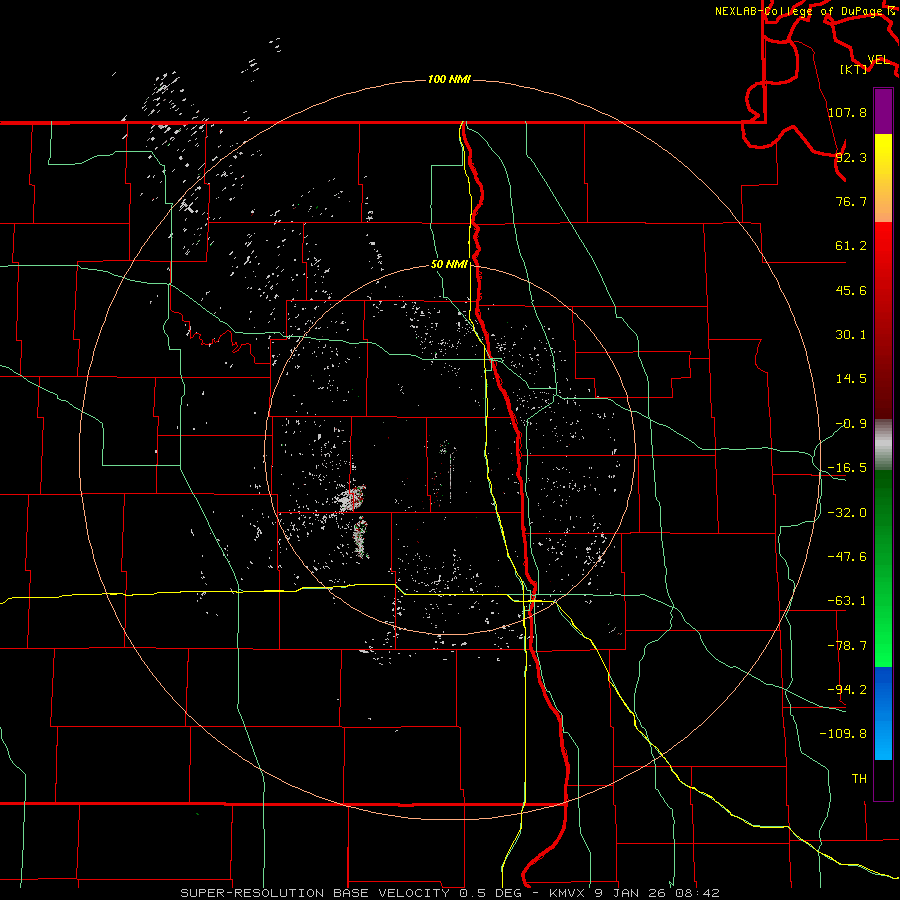This screenshot has height=900, width=900.
Task: Click the "TH" label on the legend
Action: [x=859, y=779]
